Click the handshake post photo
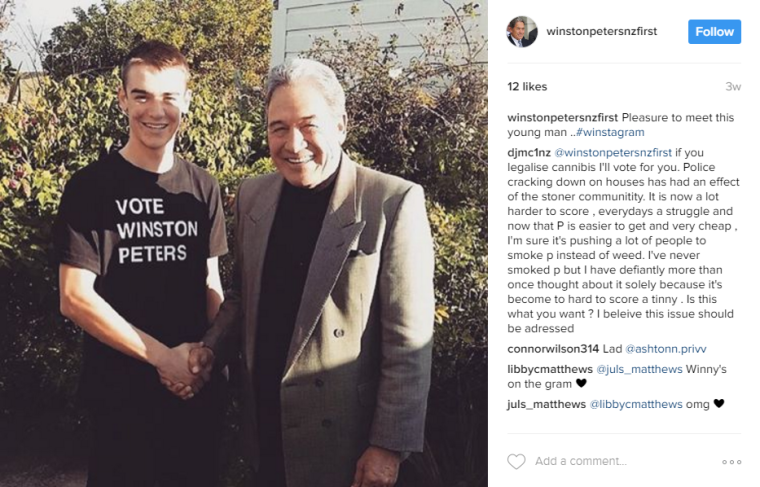760x487 pixels. pos(244,243)
